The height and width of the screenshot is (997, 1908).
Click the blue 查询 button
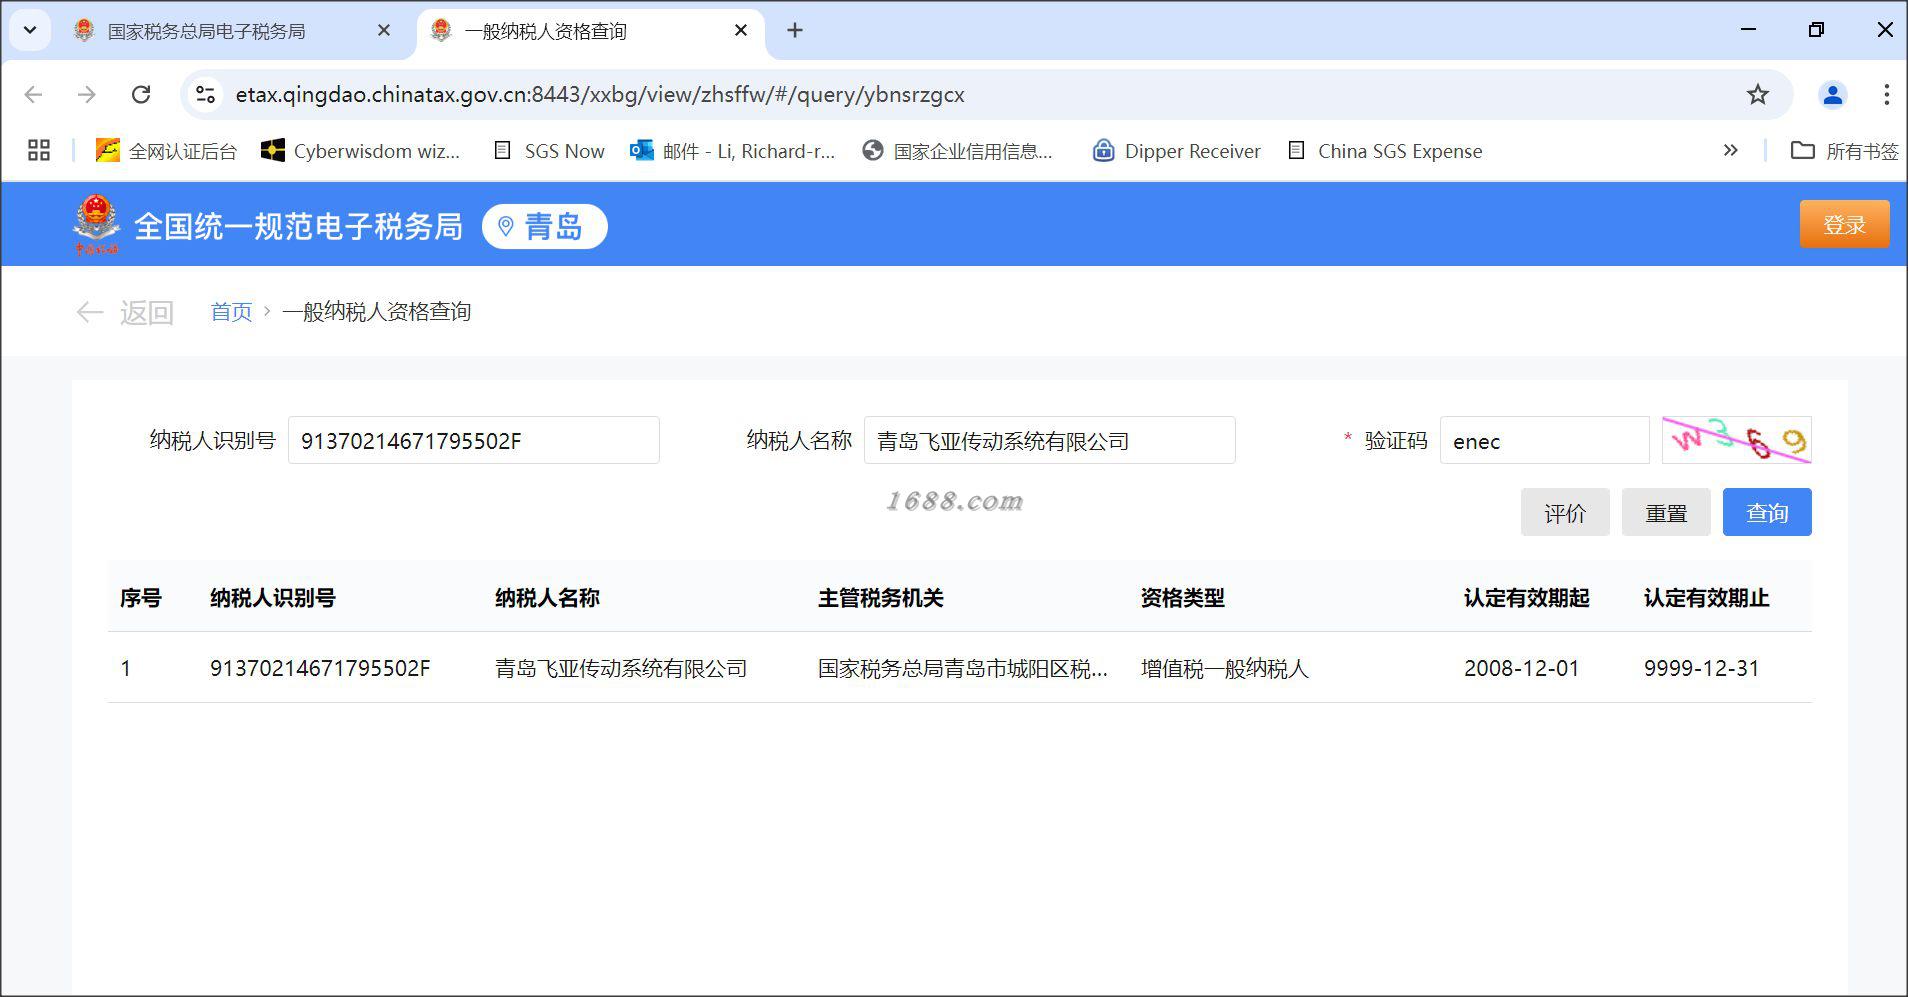point(1767,512)
